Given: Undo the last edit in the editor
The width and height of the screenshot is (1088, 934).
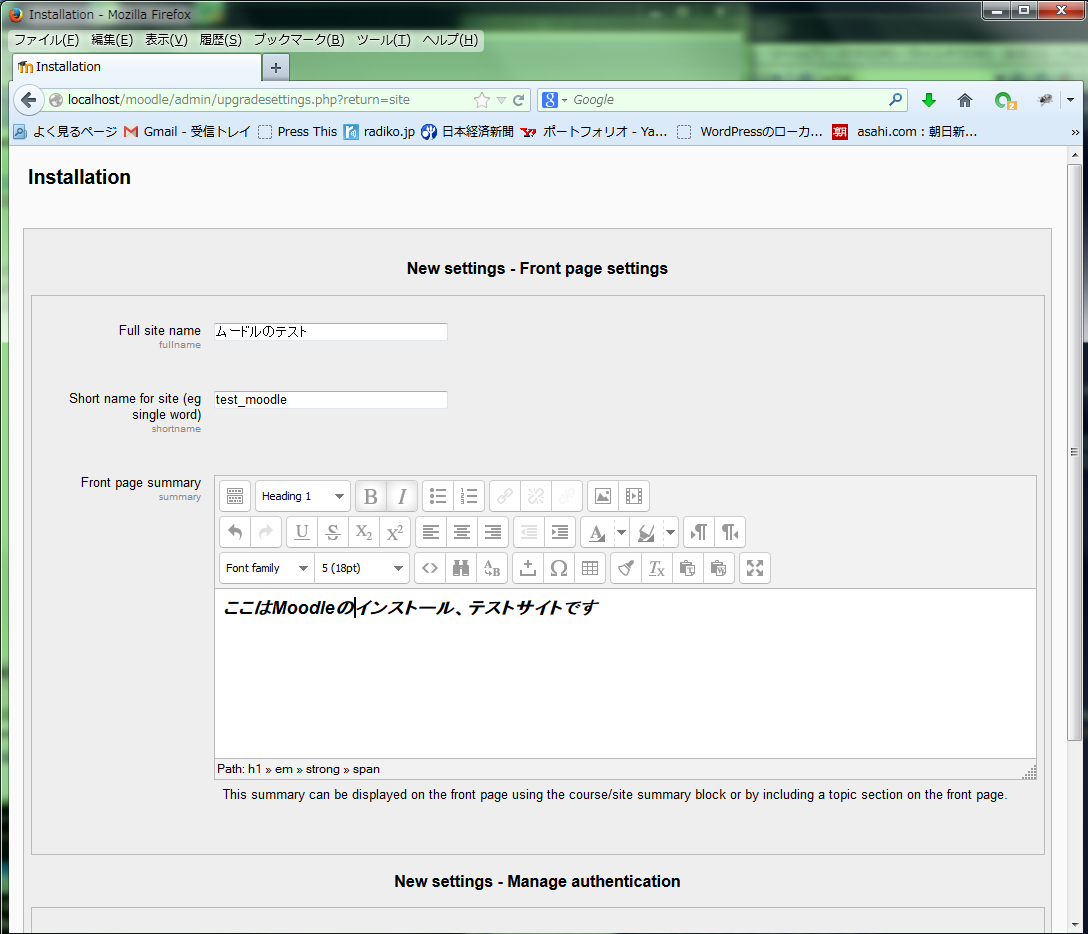Looking at the screenshot, I should [x=235, y=532].
